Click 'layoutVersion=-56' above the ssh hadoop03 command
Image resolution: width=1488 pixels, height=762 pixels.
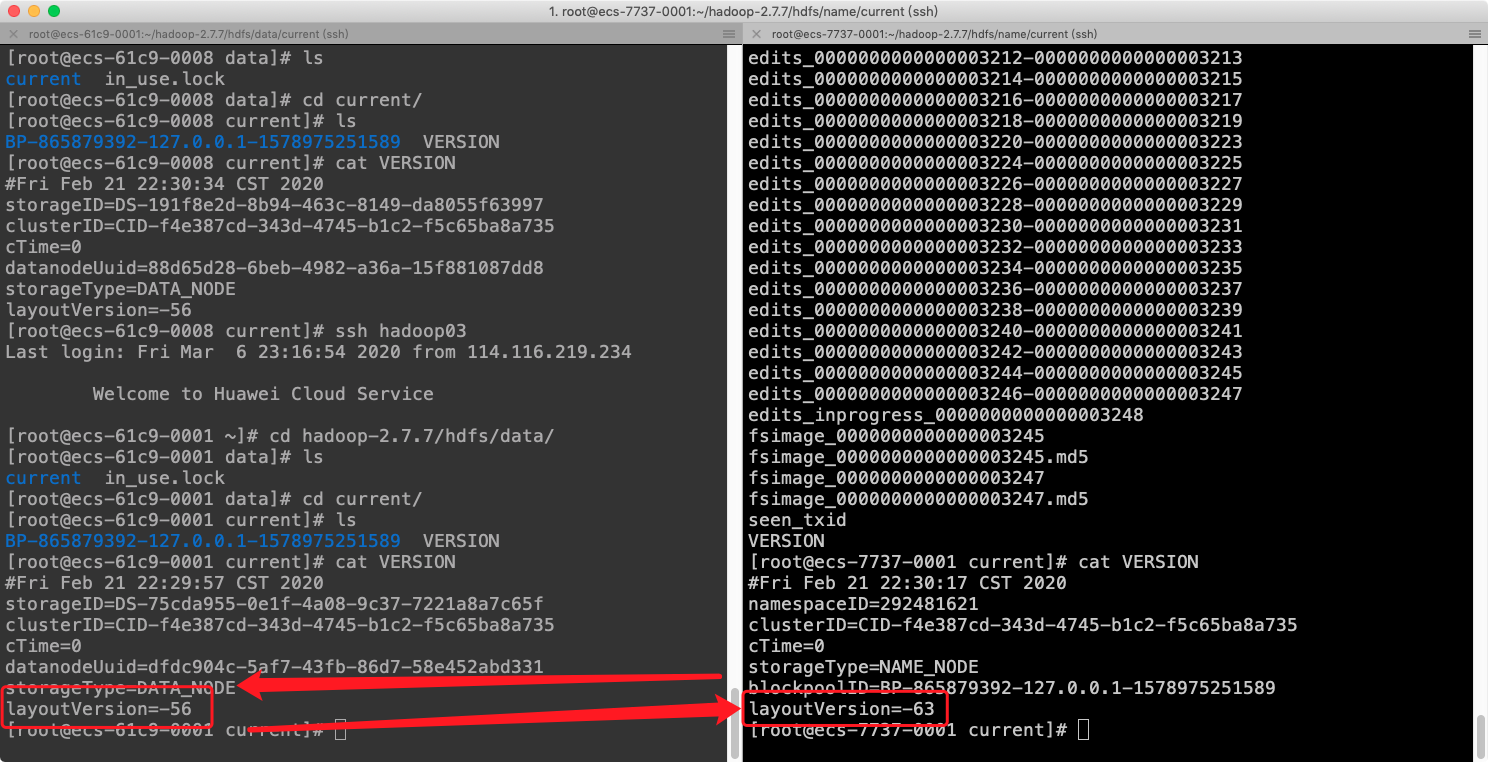98,310
